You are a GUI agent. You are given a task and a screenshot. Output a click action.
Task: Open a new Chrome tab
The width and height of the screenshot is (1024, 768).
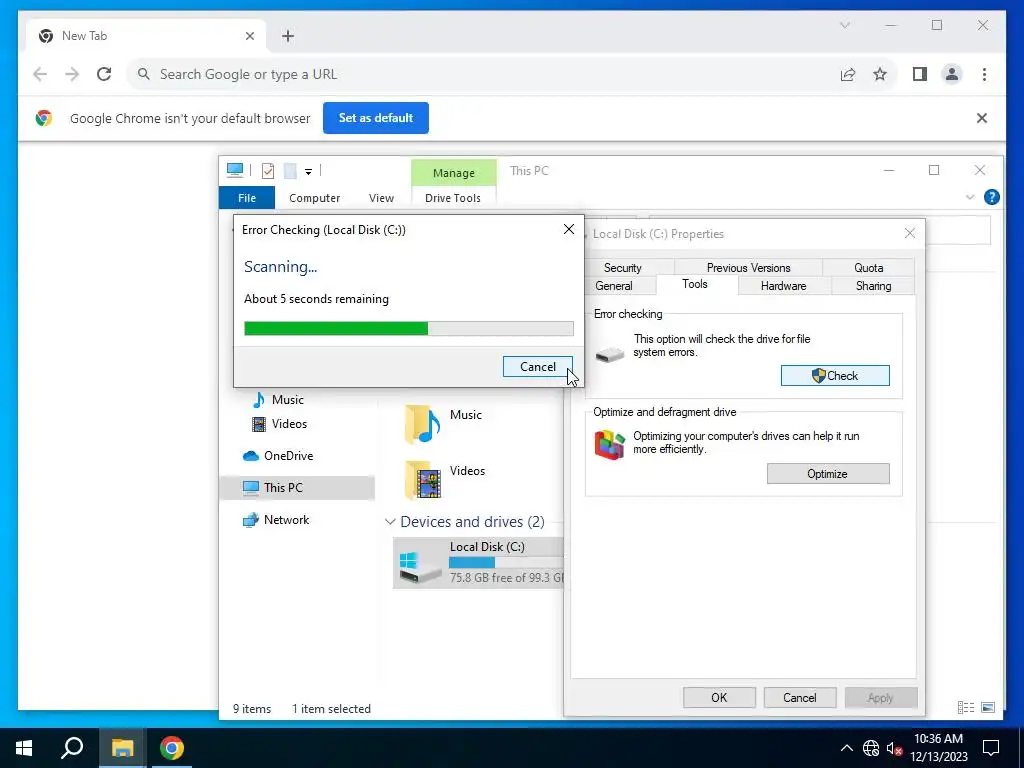point(288,36)
